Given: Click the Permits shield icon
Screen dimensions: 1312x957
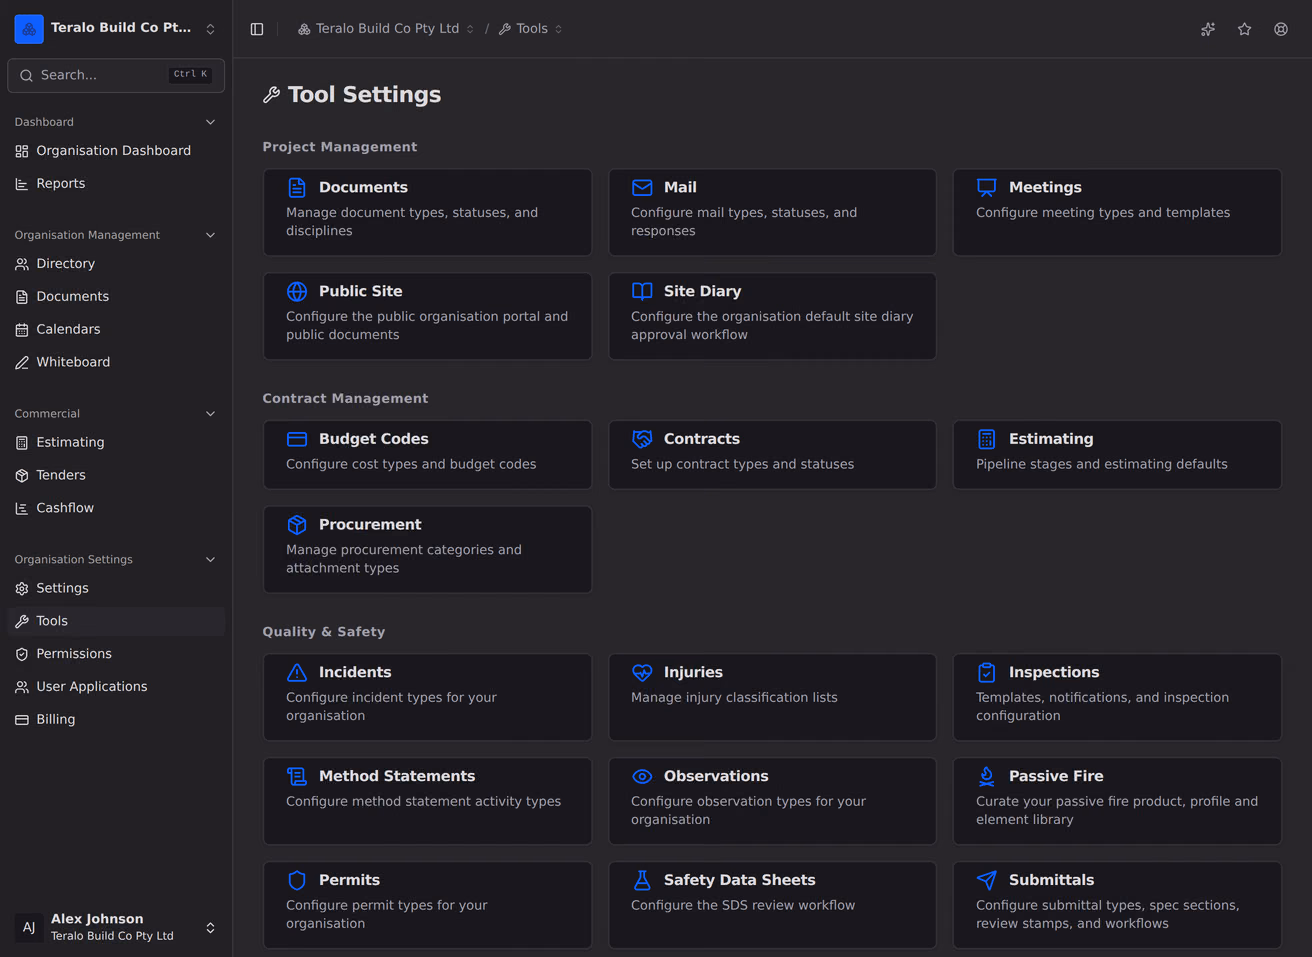Looking at the screenshot, I should (297, 880).
